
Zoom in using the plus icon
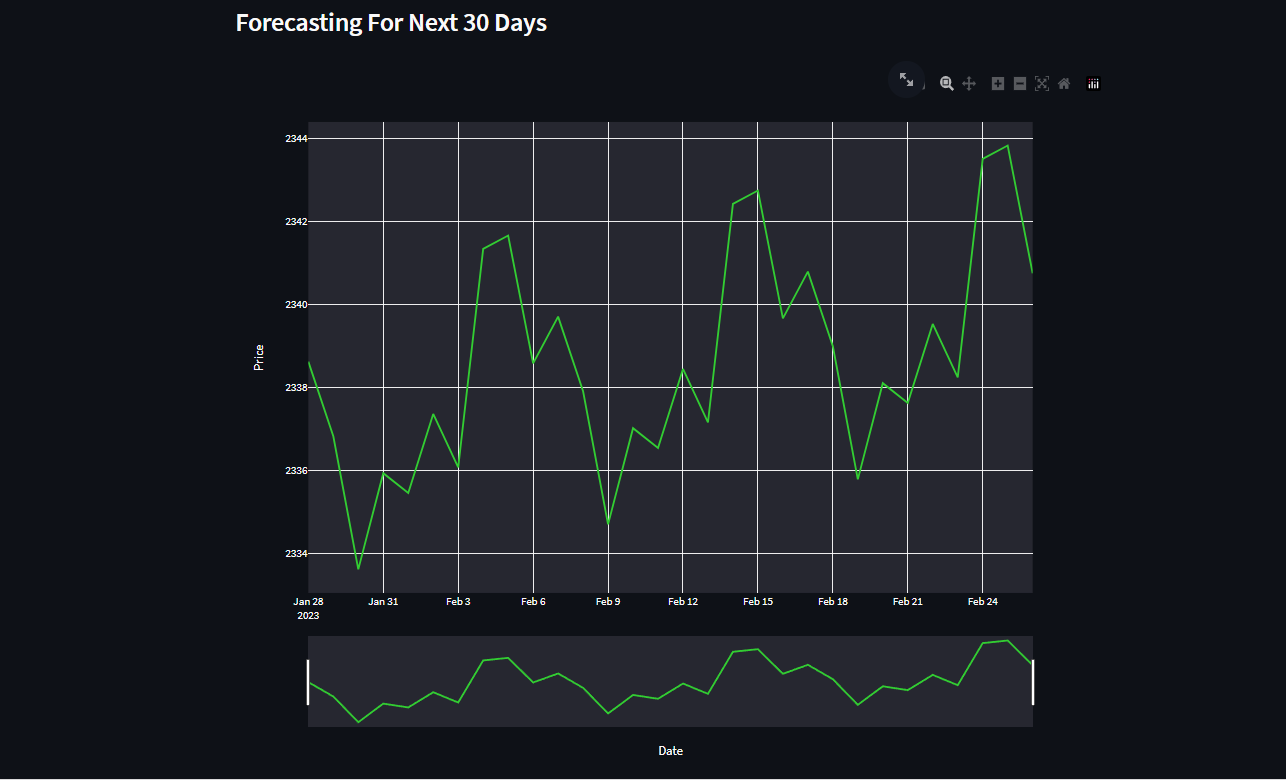point(997,83)
